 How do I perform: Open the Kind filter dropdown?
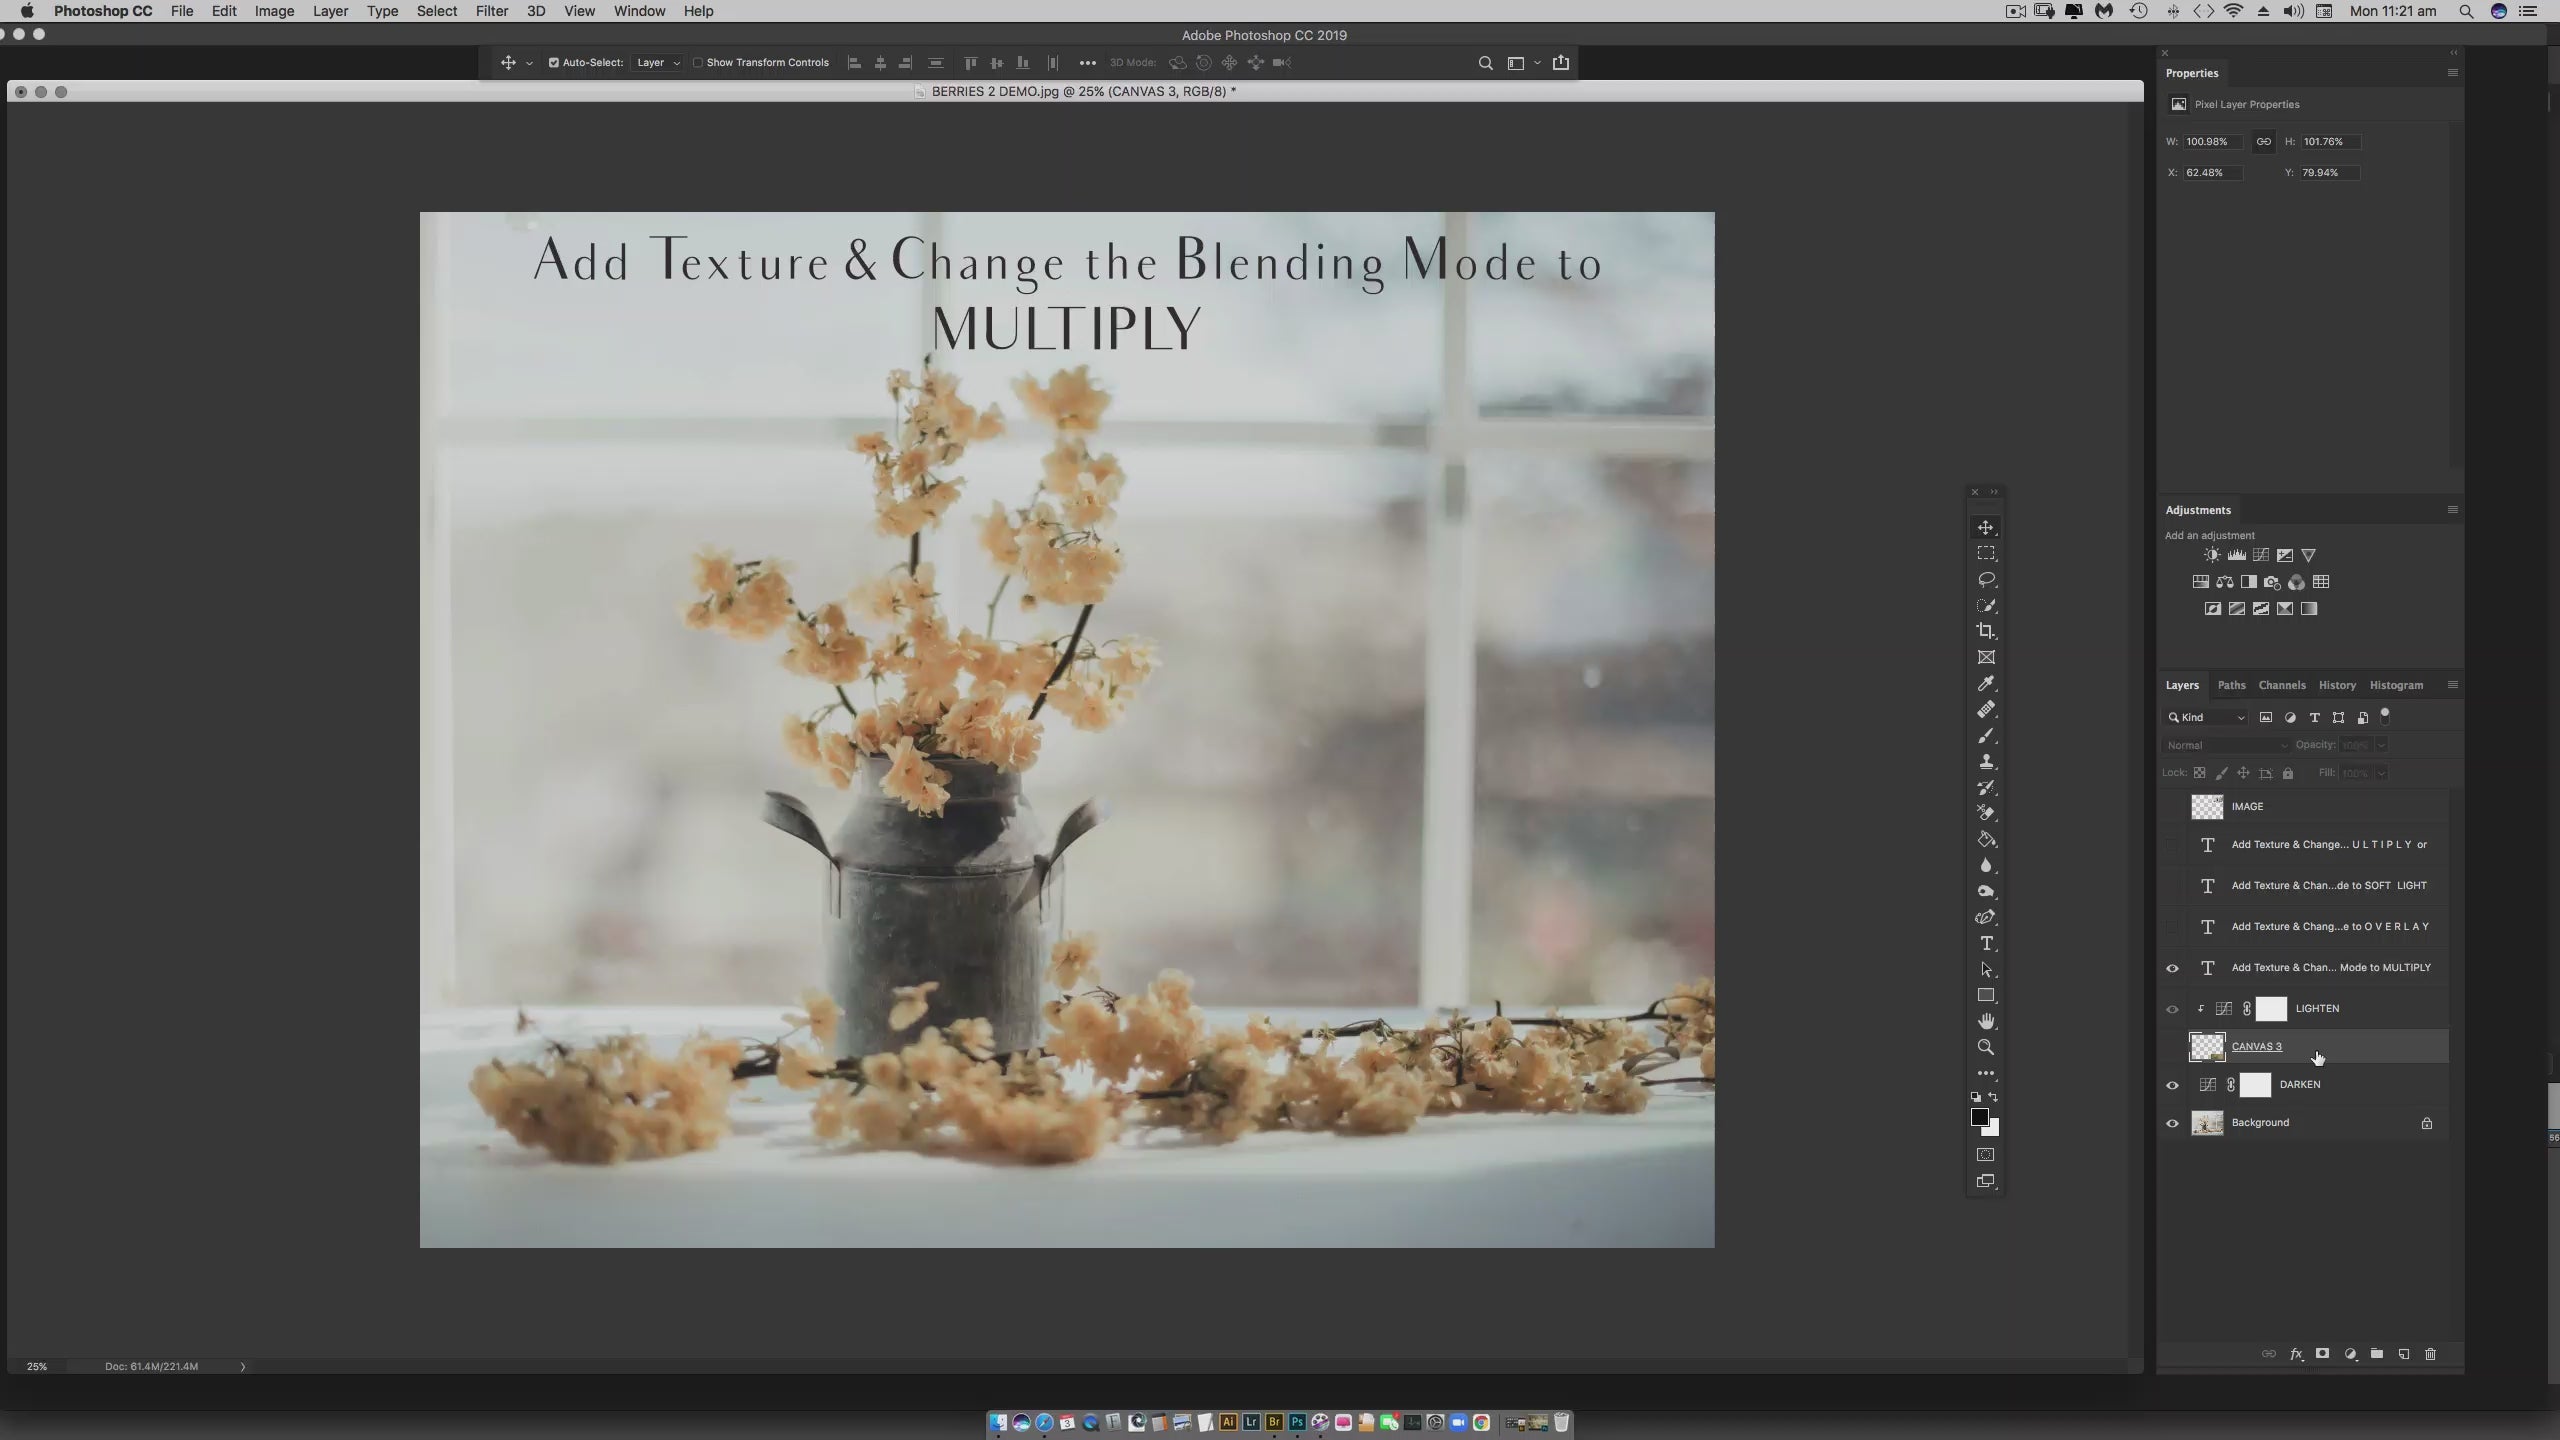(2207, 717)
